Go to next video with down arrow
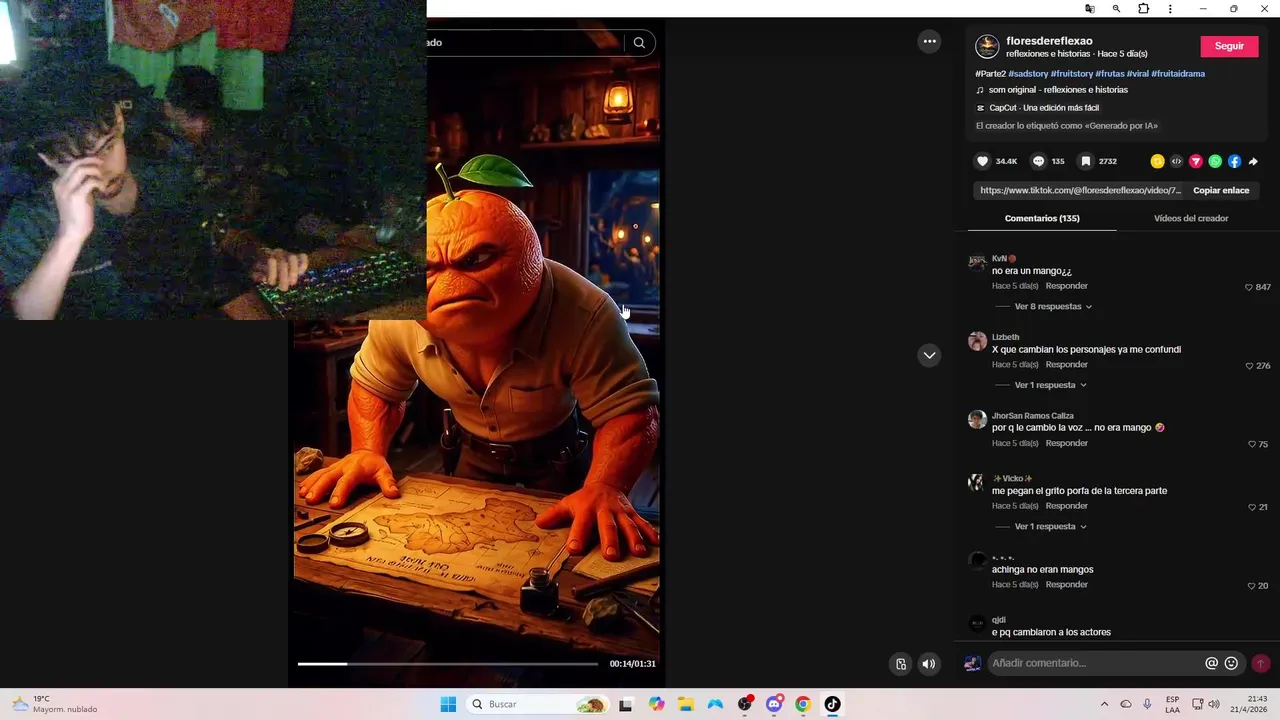This screenshot has height=720, width=1280. tap(930, 355)
